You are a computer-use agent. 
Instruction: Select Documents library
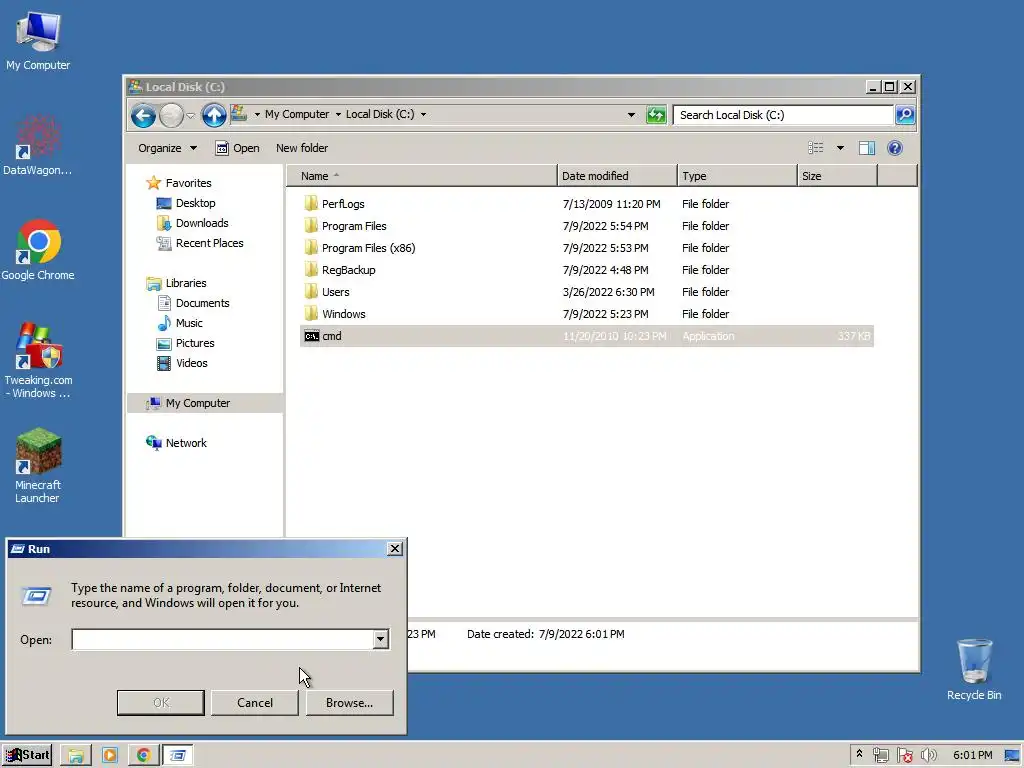193,303
